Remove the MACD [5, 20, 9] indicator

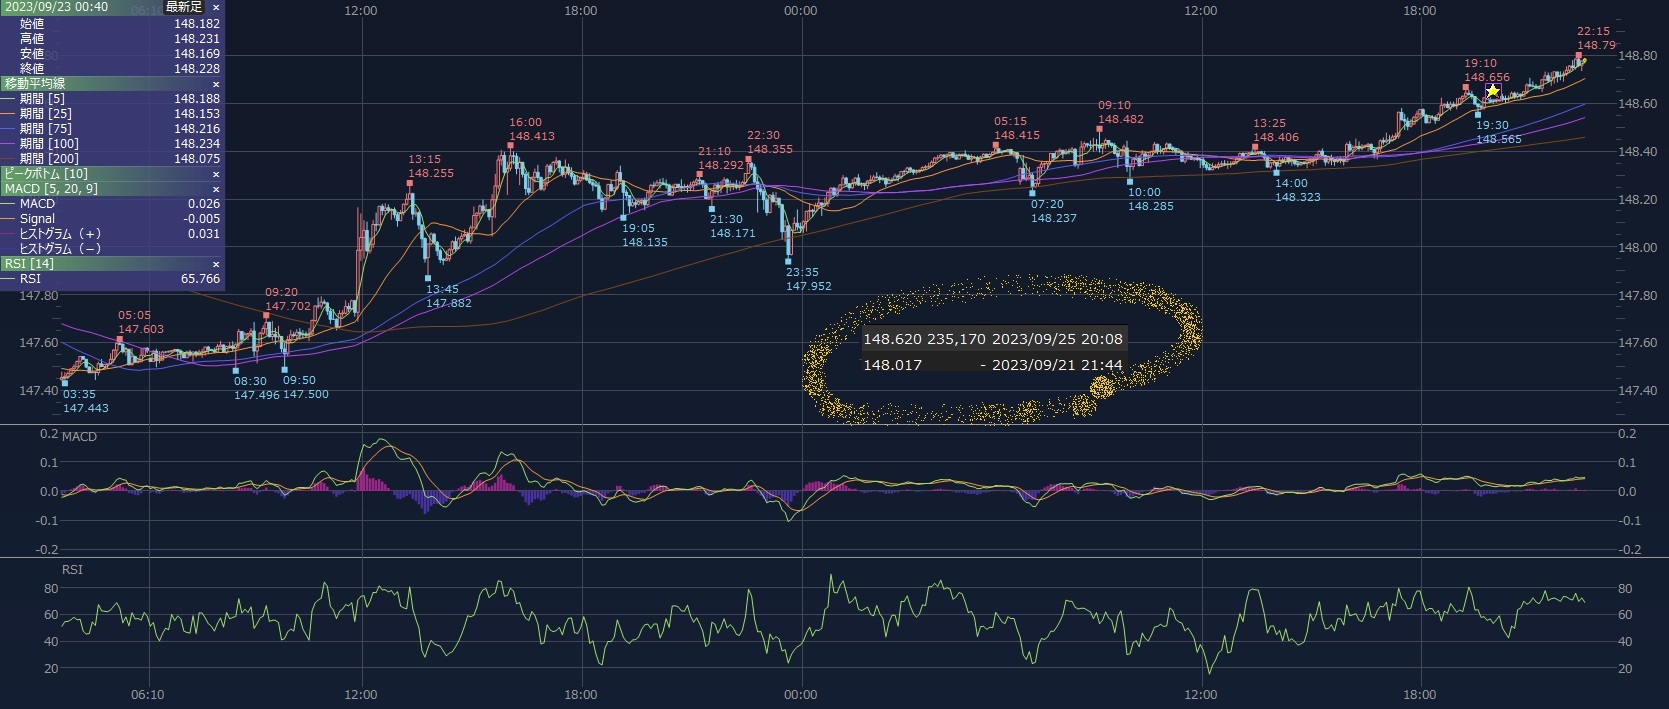pyautogui.click(x=215, y=189)
